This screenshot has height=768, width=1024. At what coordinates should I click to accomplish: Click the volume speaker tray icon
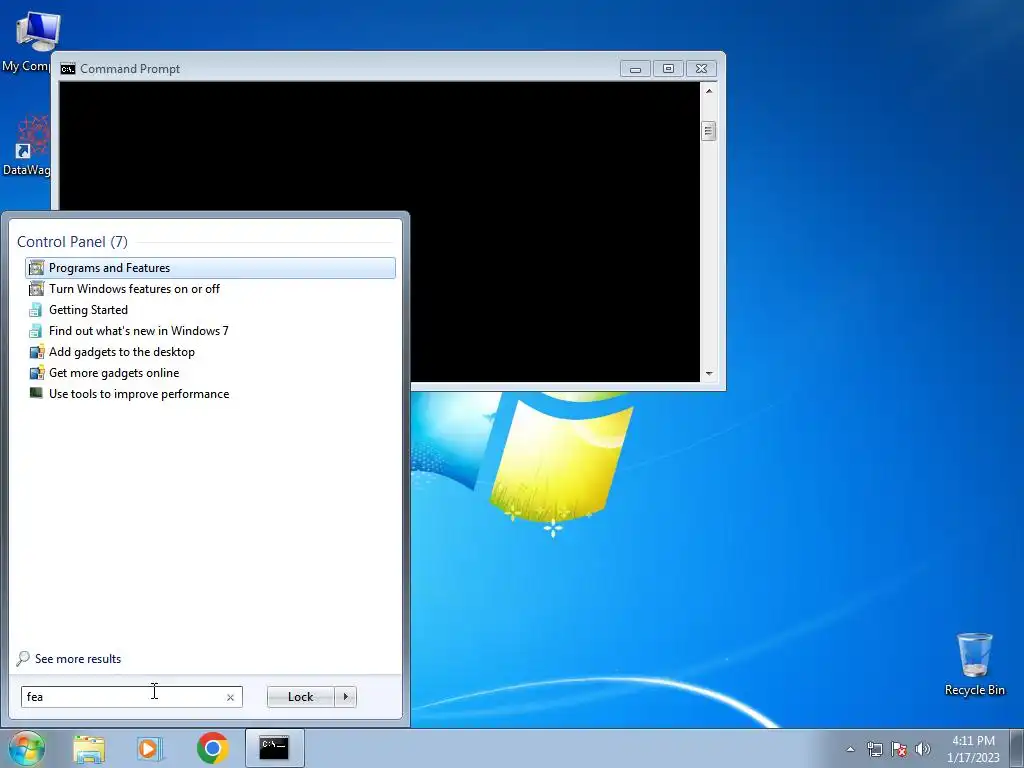pos(923,749)
